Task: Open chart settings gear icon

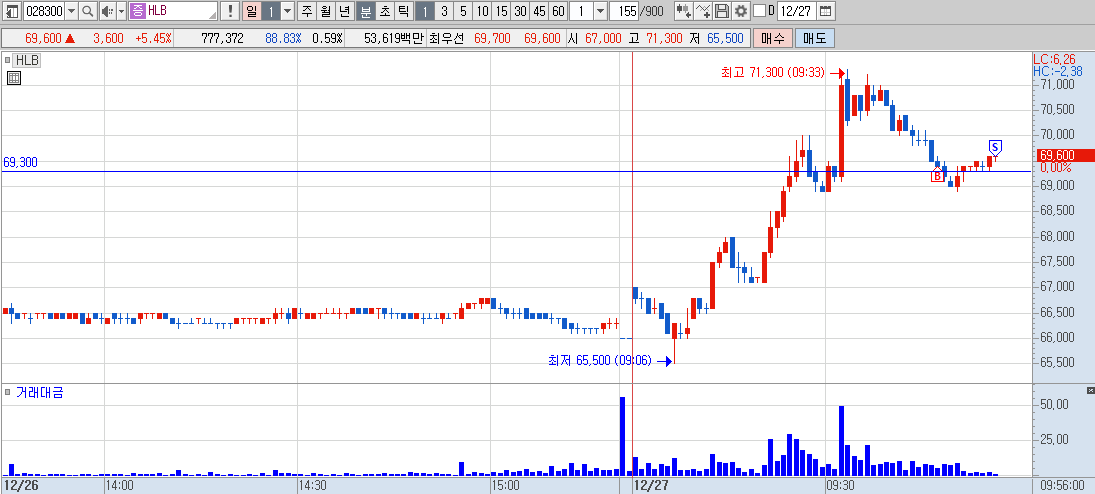Action: click(740, 10)
